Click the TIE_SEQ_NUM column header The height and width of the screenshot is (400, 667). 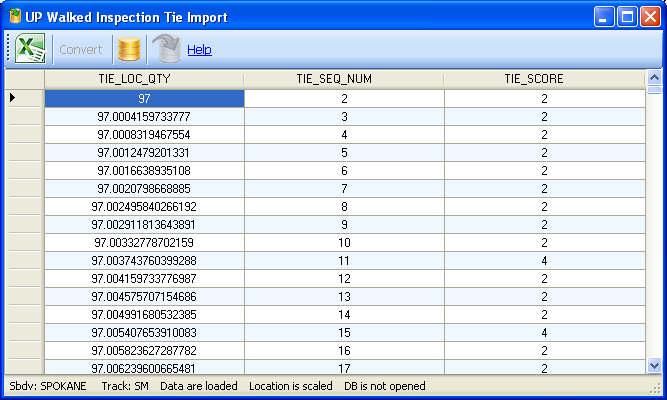coord(343,79)
